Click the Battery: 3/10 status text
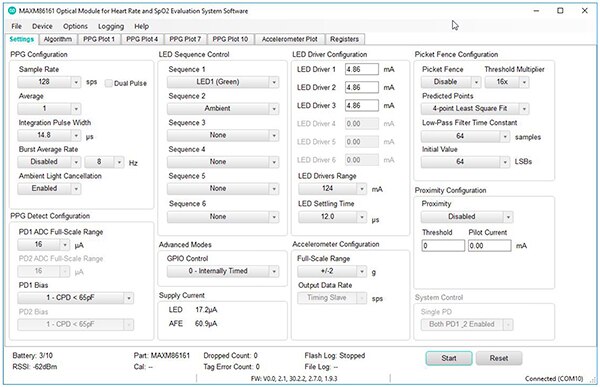Image resolution: width=600 pixels, height=387 pixels. click(x=33, y=356)
